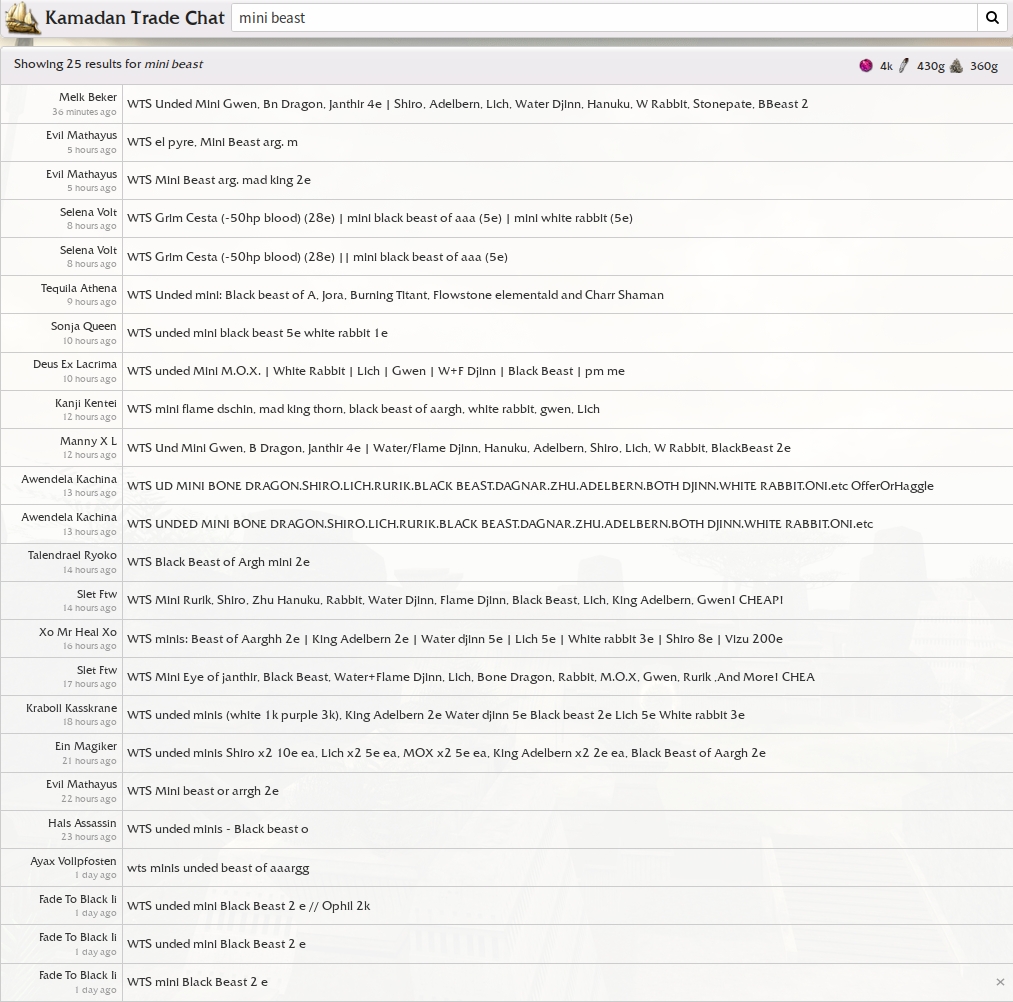Select message ending '// Ophil 2k'
The width and height of the screenshot is (1013, 1002).
point(249,906)
